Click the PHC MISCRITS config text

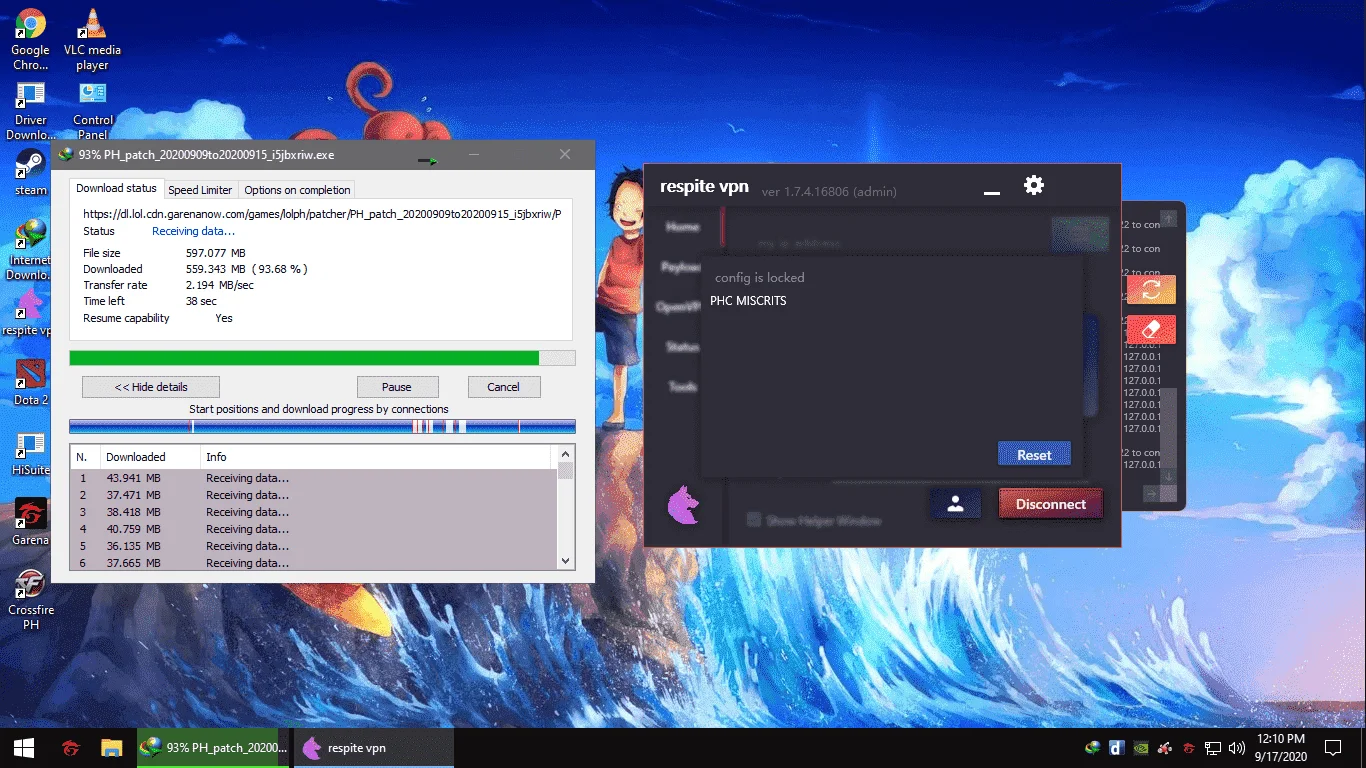click(x=748, y=301)
